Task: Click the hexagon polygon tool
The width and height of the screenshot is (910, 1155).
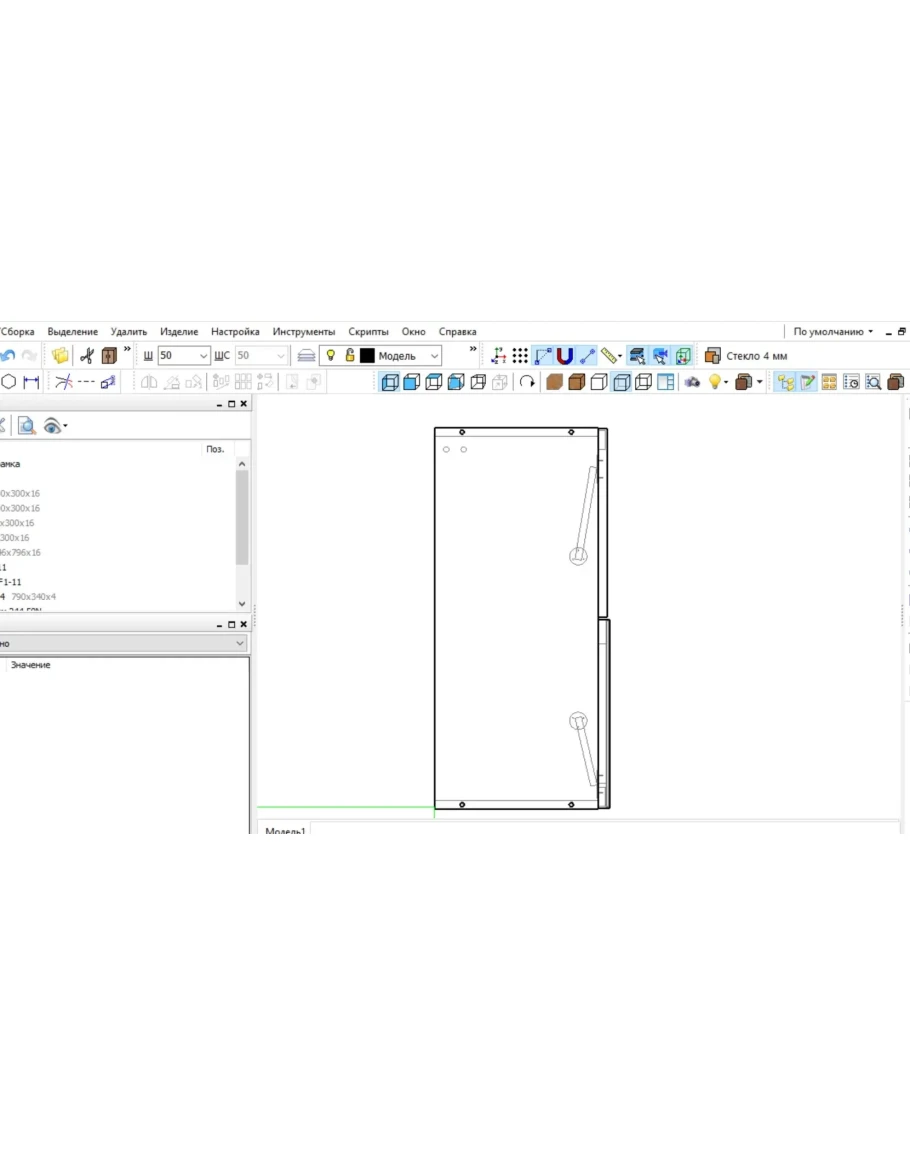Action: click(9, 382)
